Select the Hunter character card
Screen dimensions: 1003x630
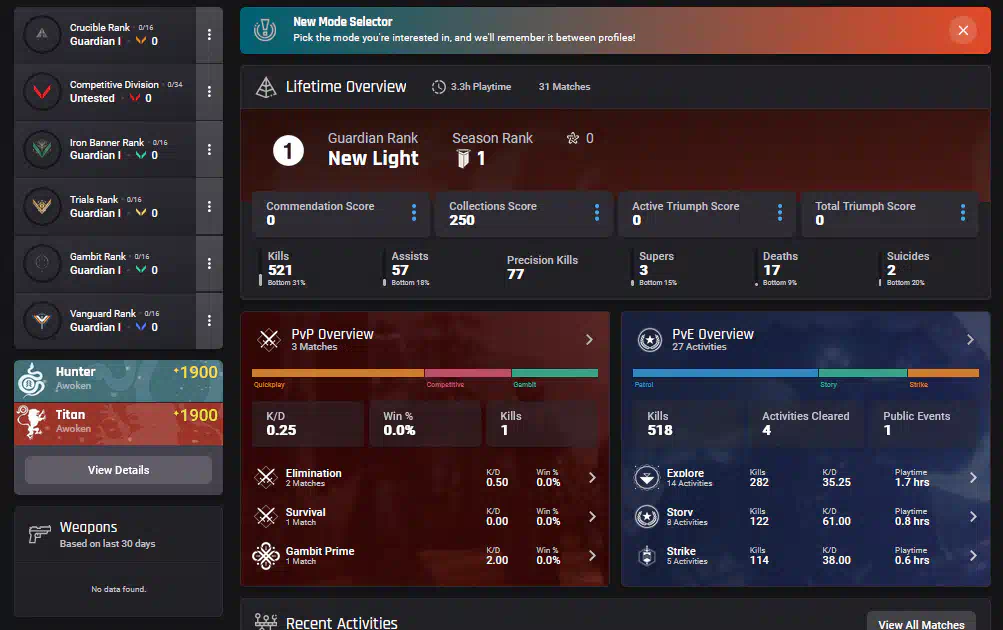tap(118, 381)
